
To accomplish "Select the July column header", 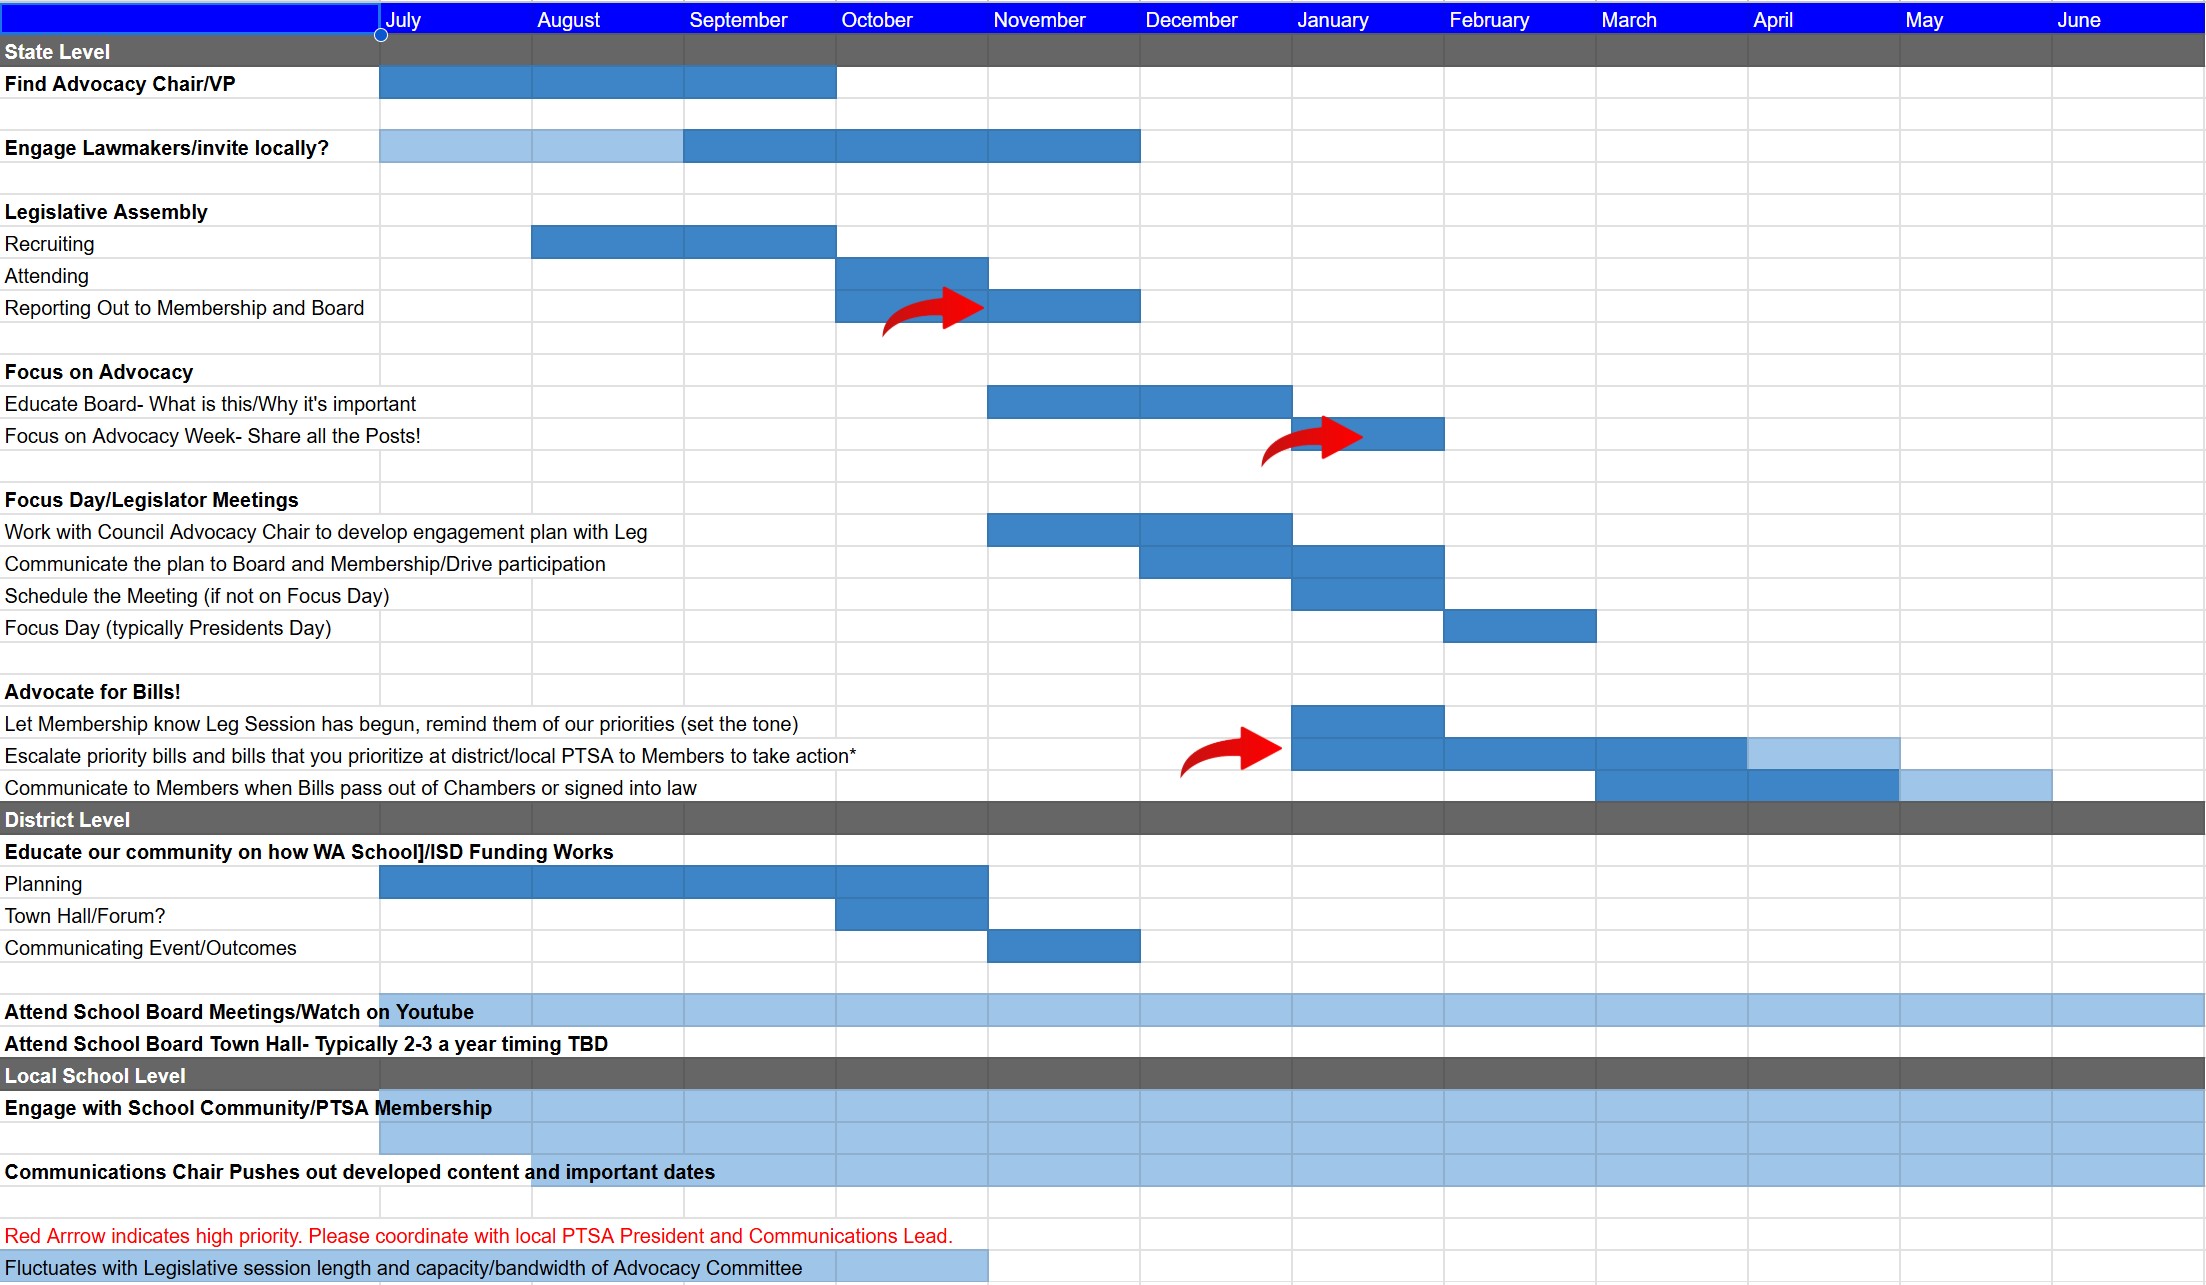I will point(455,19).
